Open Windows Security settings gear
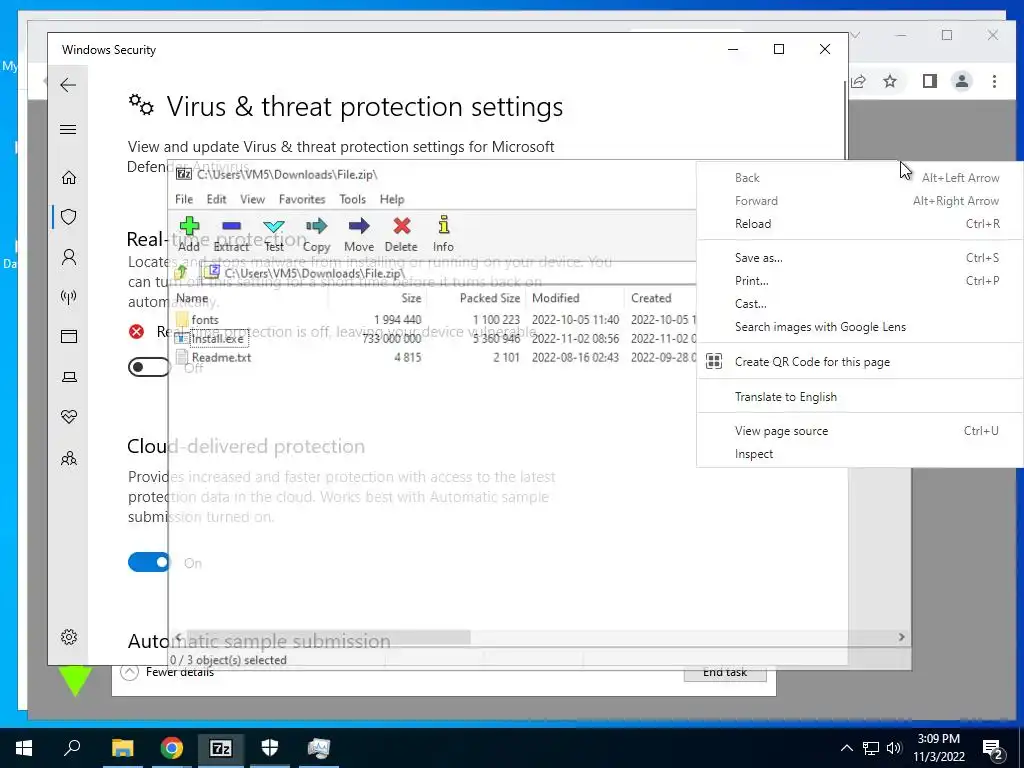Viewport: 1024px width, 768px height. pos(69,637)
